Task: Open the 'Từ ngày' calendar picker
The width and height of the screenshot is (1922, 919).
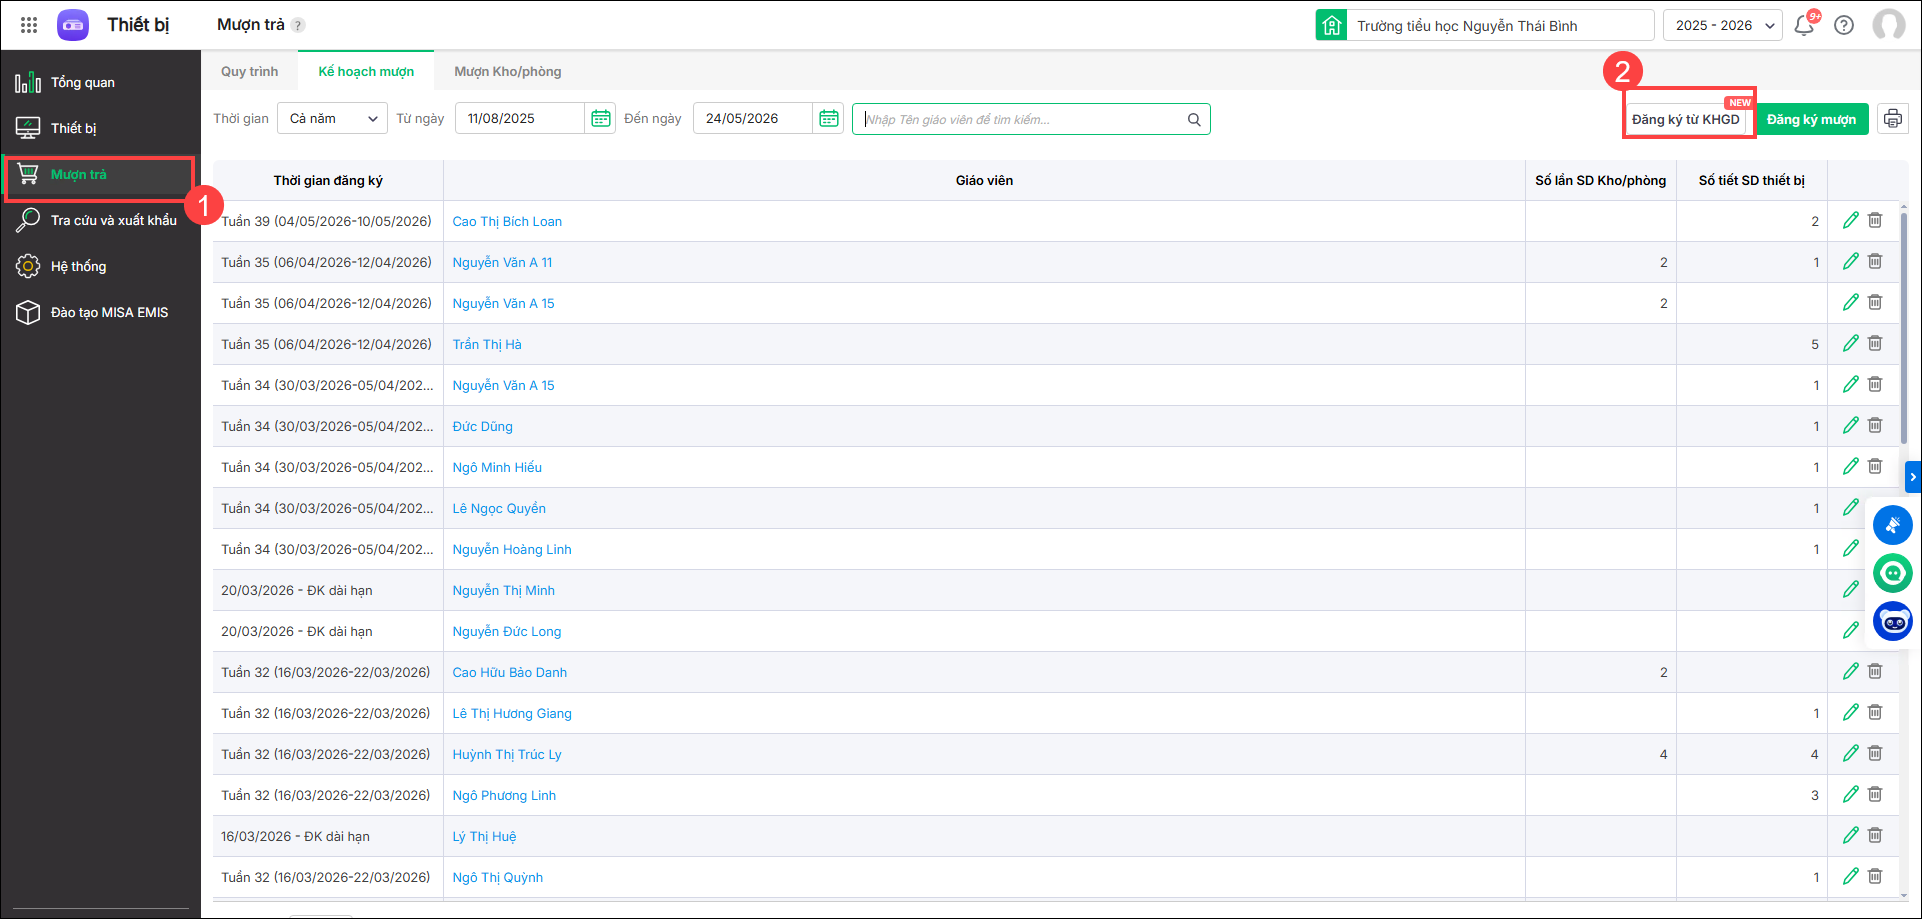Action: coord(600,119)
